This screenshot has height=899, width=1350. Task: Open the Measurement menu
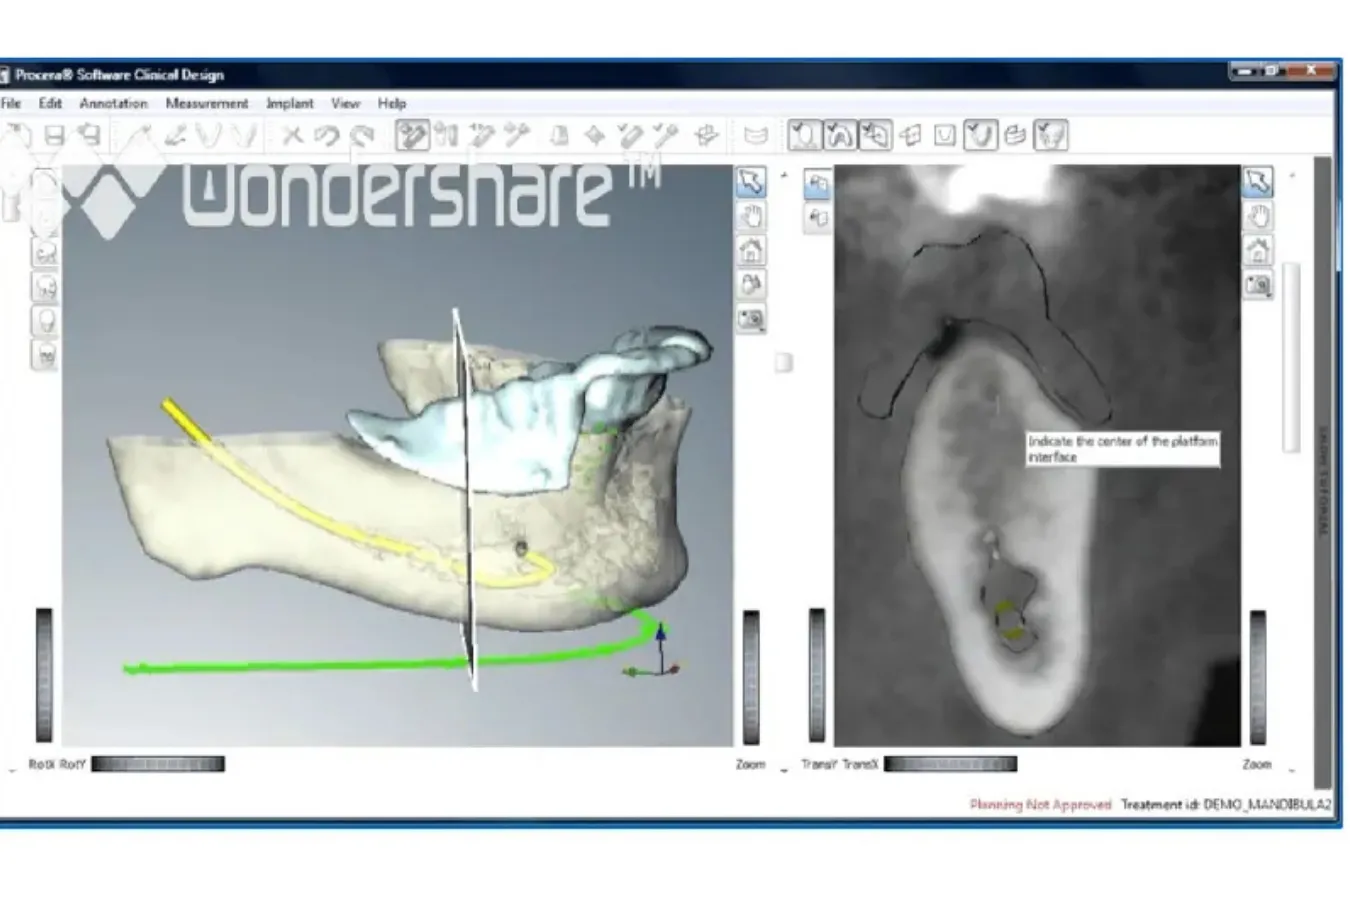click(207, 103)
